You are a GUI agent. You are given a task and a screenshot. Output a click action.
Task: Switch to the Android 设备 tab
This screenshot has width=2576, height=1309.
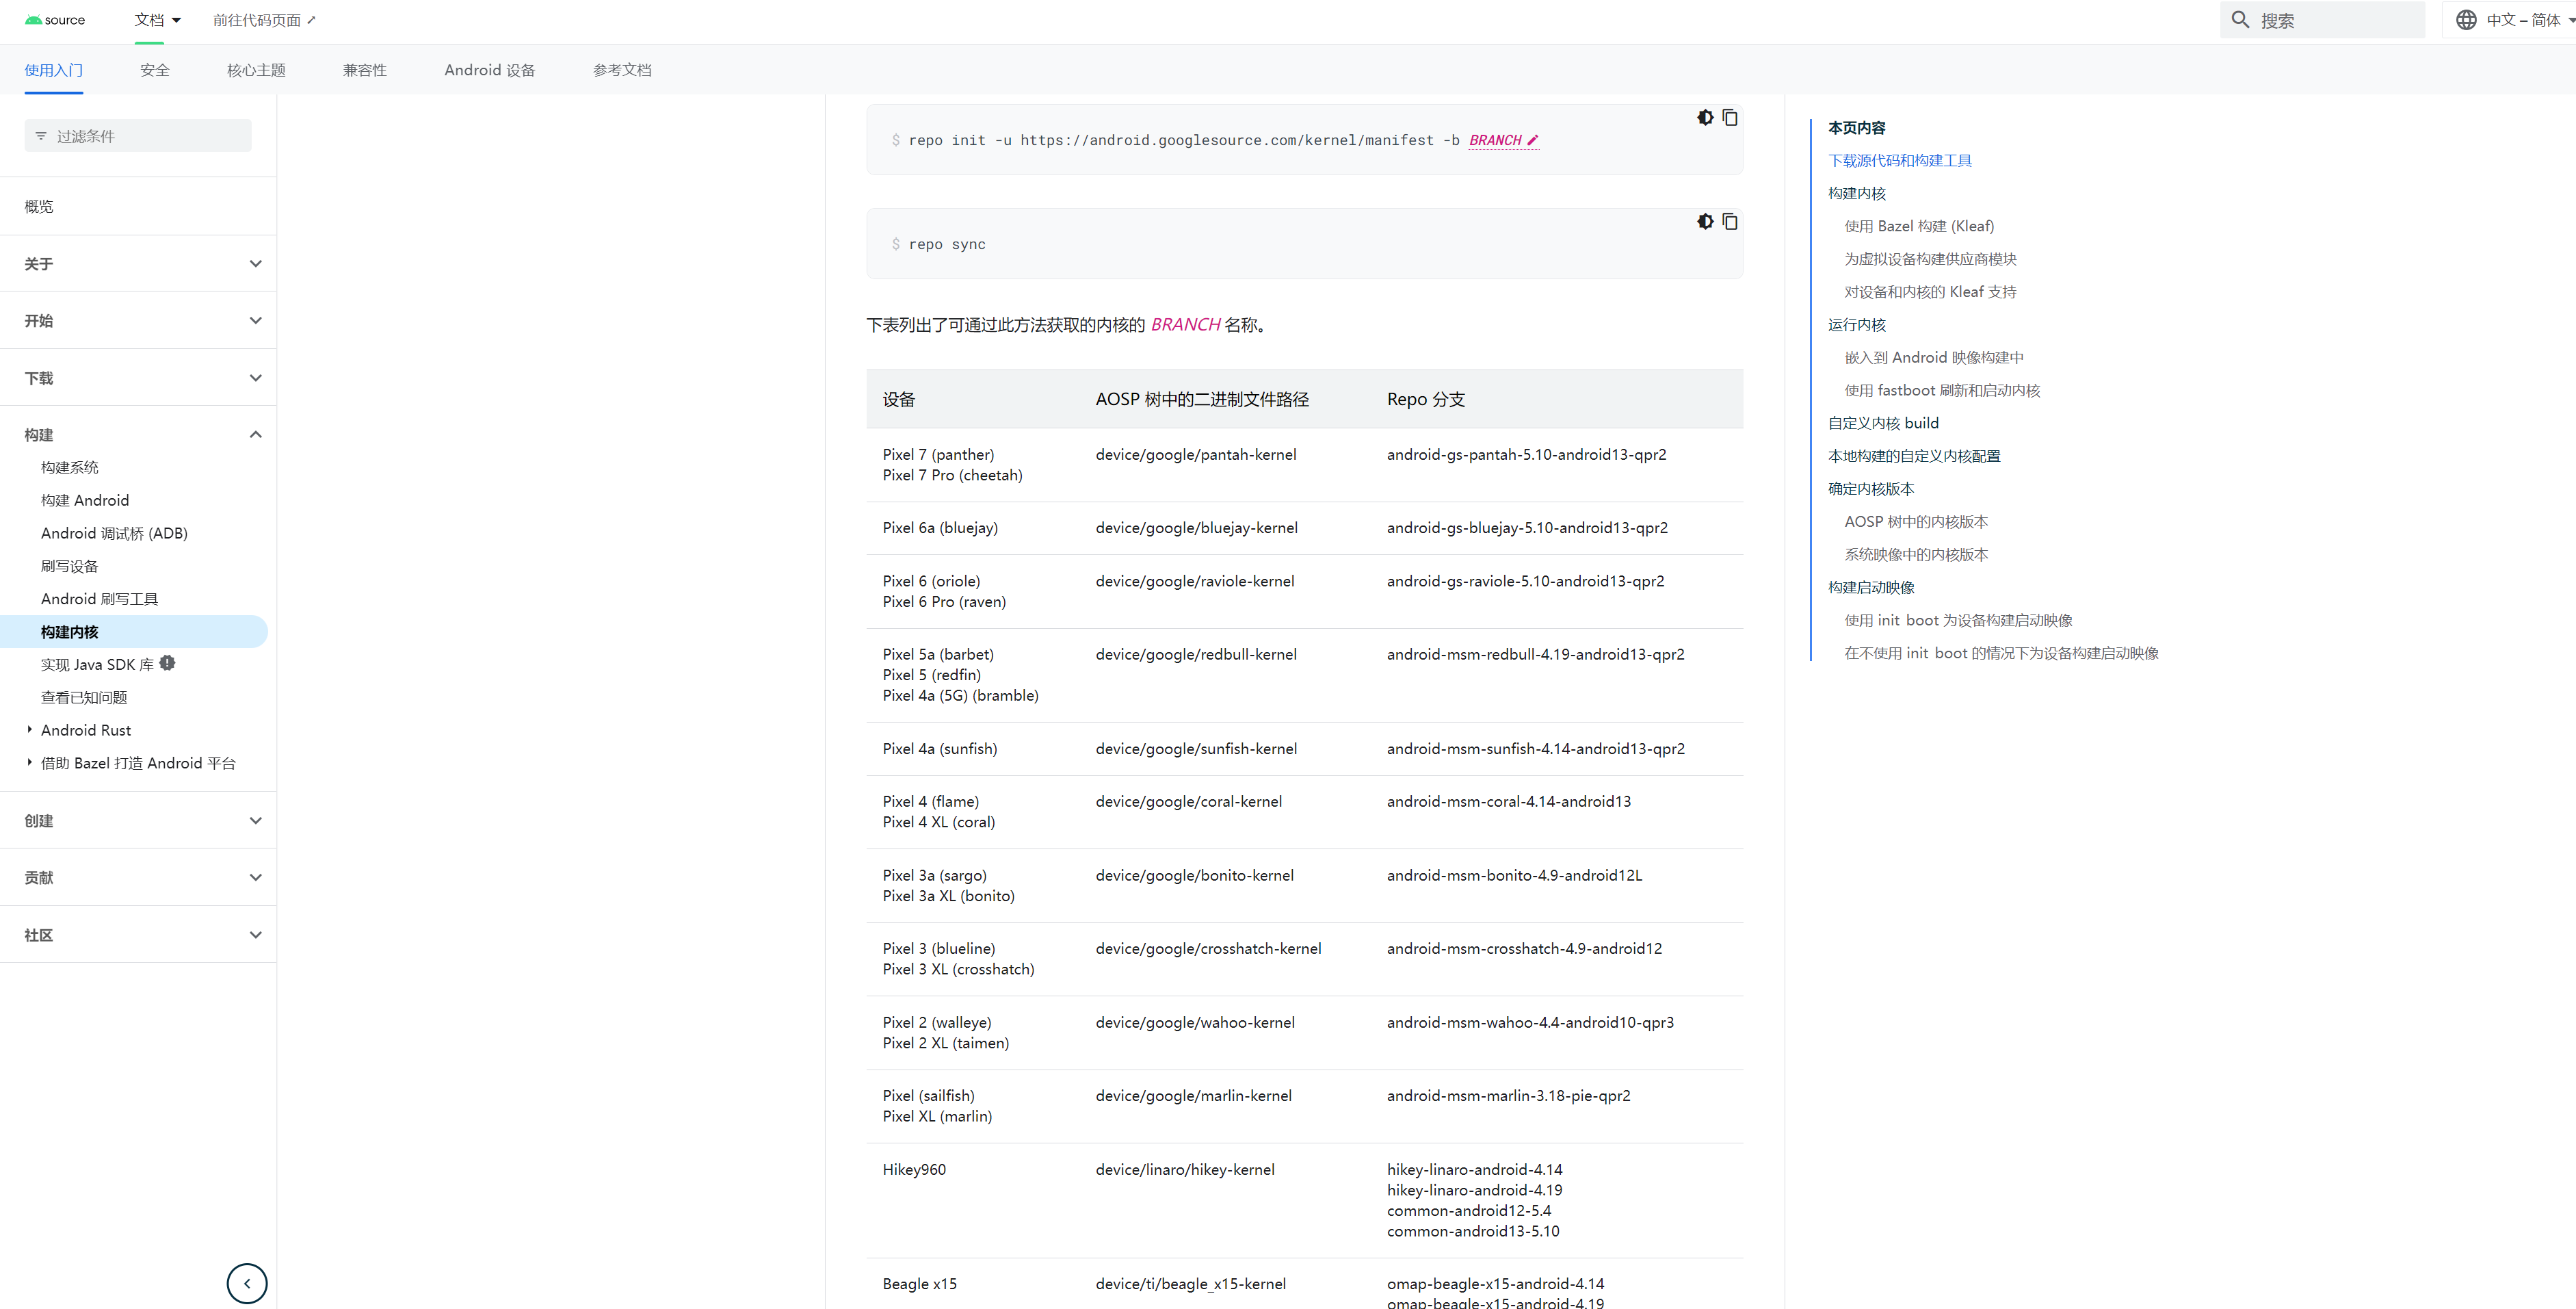tap(490, 70)
